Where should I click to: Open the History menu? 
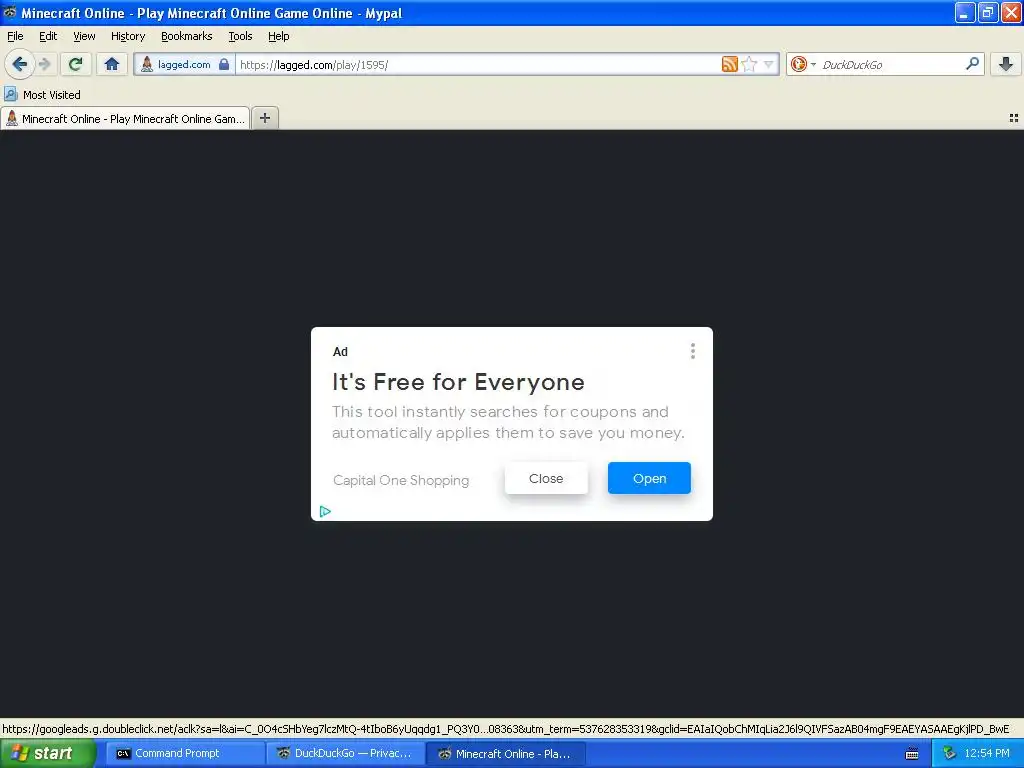(128, 36)
